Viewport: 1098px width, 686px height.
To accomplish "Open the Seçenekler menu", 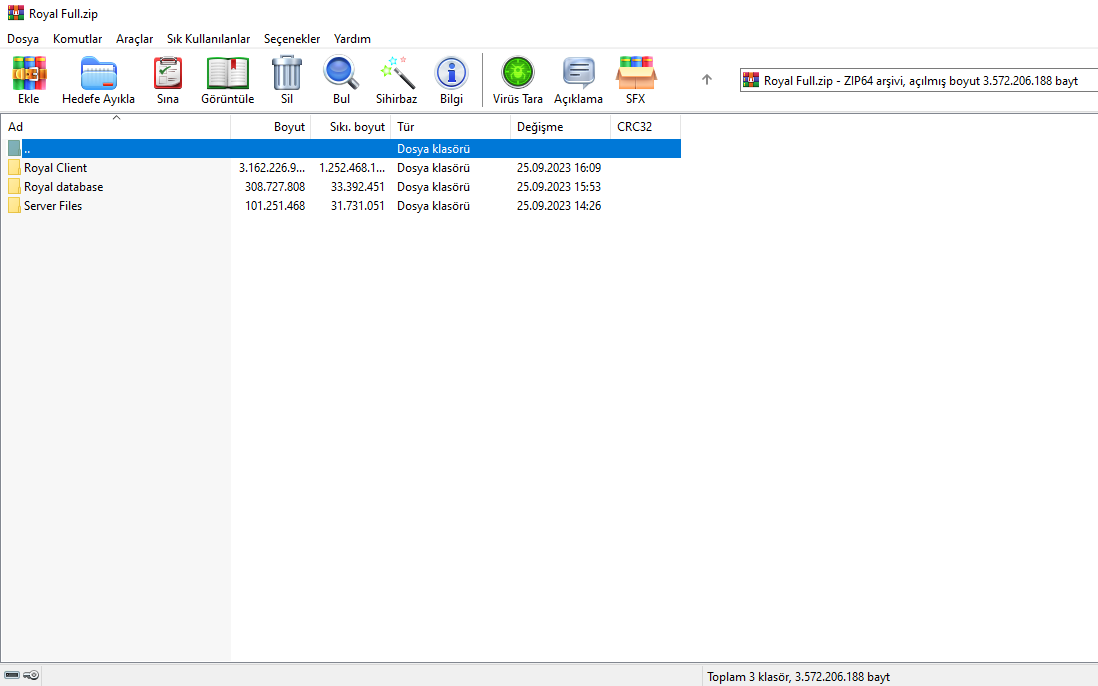I will point(292,38).
